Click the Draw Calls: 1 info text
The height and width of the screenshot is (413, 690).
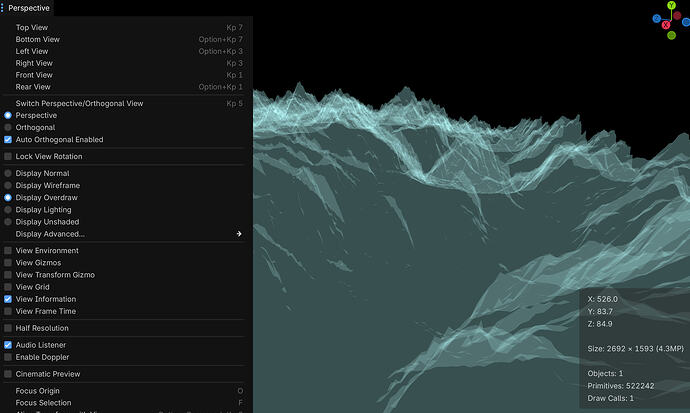pyautogui.click(x=610, y=398)
